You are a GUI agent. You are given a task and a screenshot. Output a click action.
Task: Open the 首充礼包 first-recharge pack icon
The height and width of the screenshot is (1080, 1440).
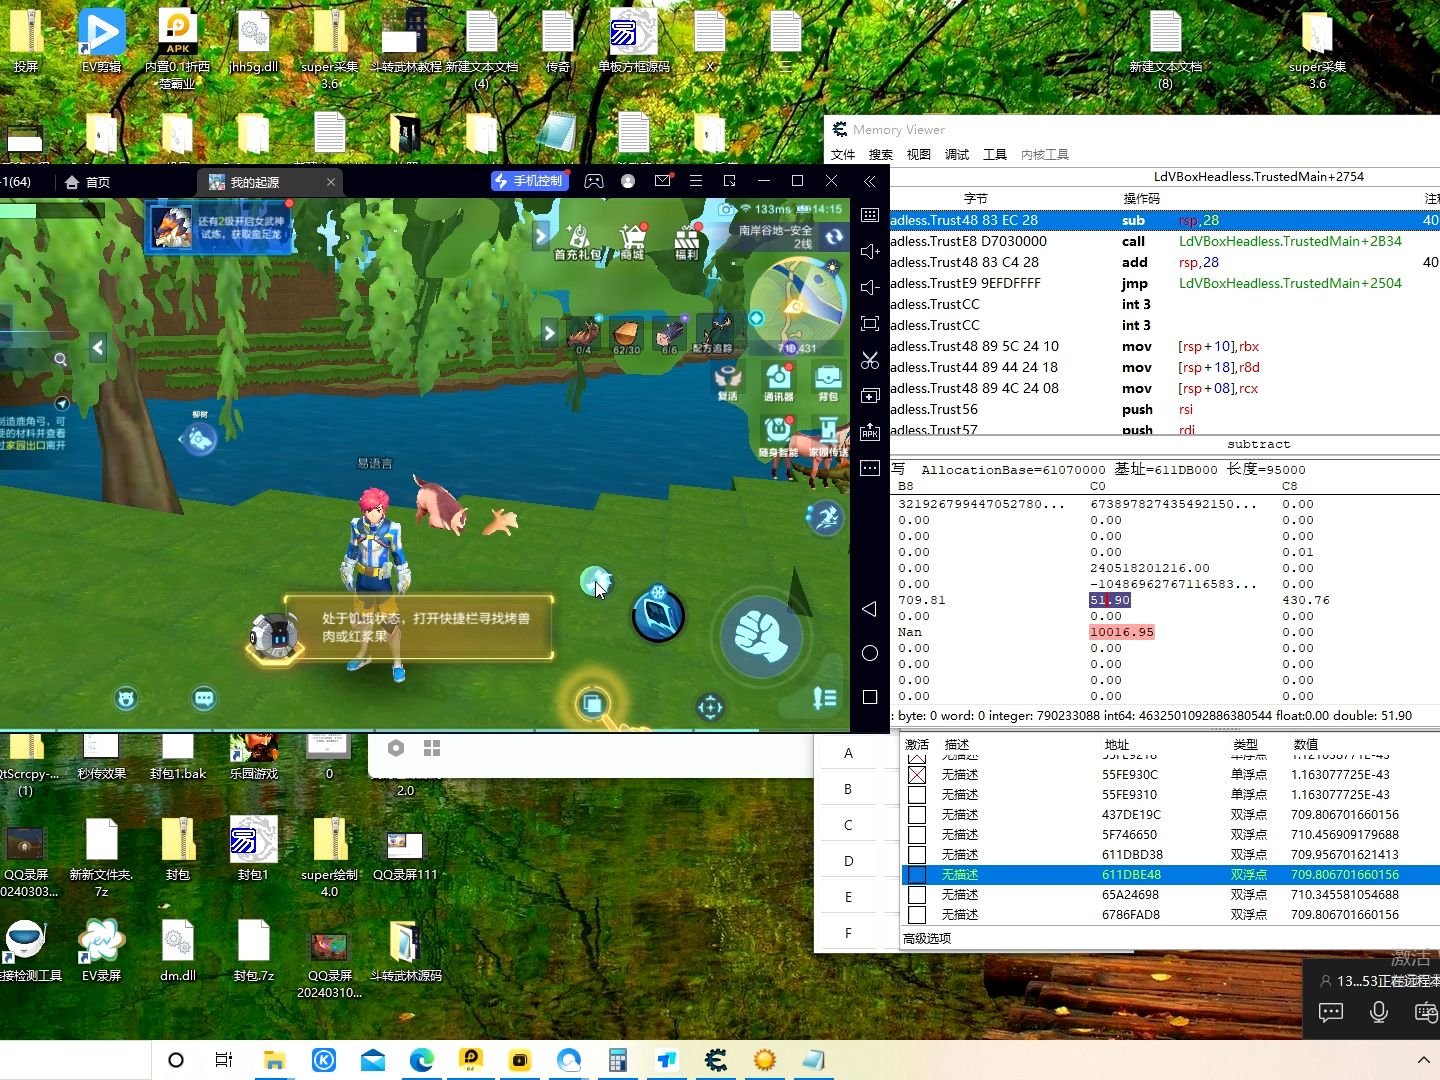coord(578,242)
